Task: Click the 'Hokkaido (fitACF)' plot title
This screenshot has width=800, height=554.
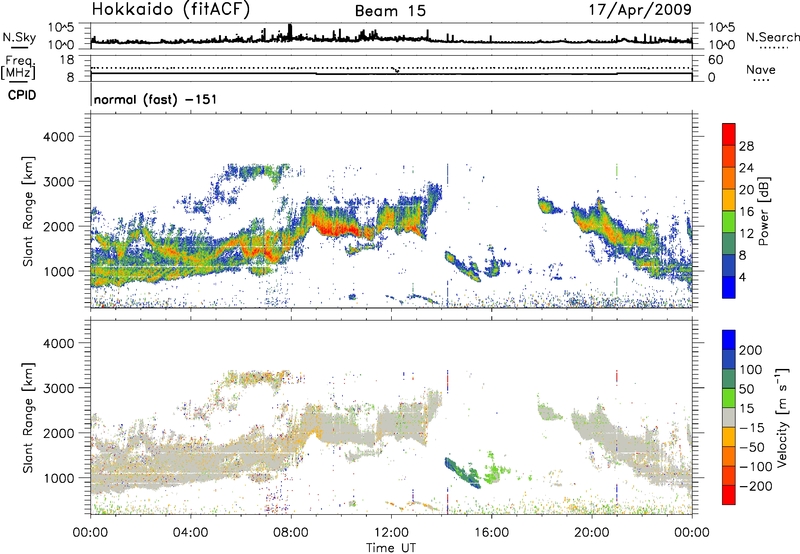Action: 171,9
